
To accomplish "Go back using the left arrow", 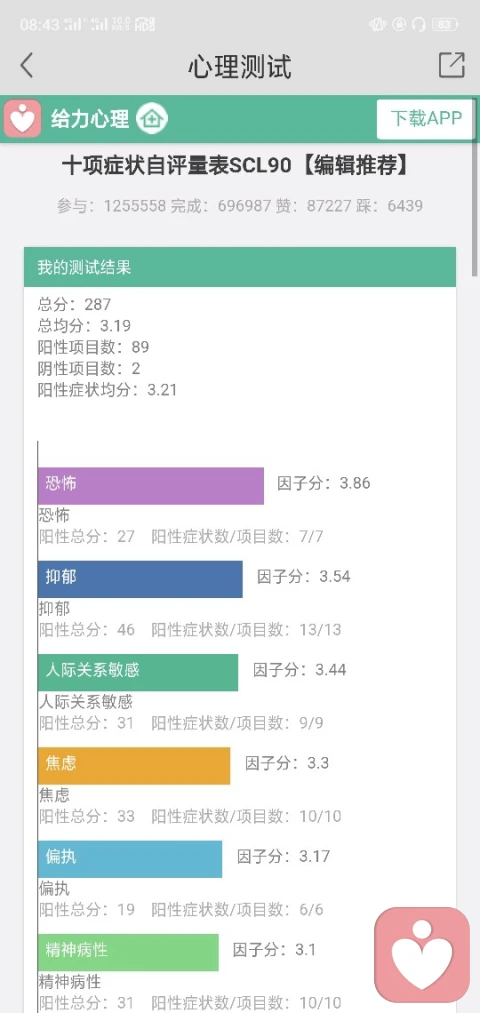I will 26,66.
